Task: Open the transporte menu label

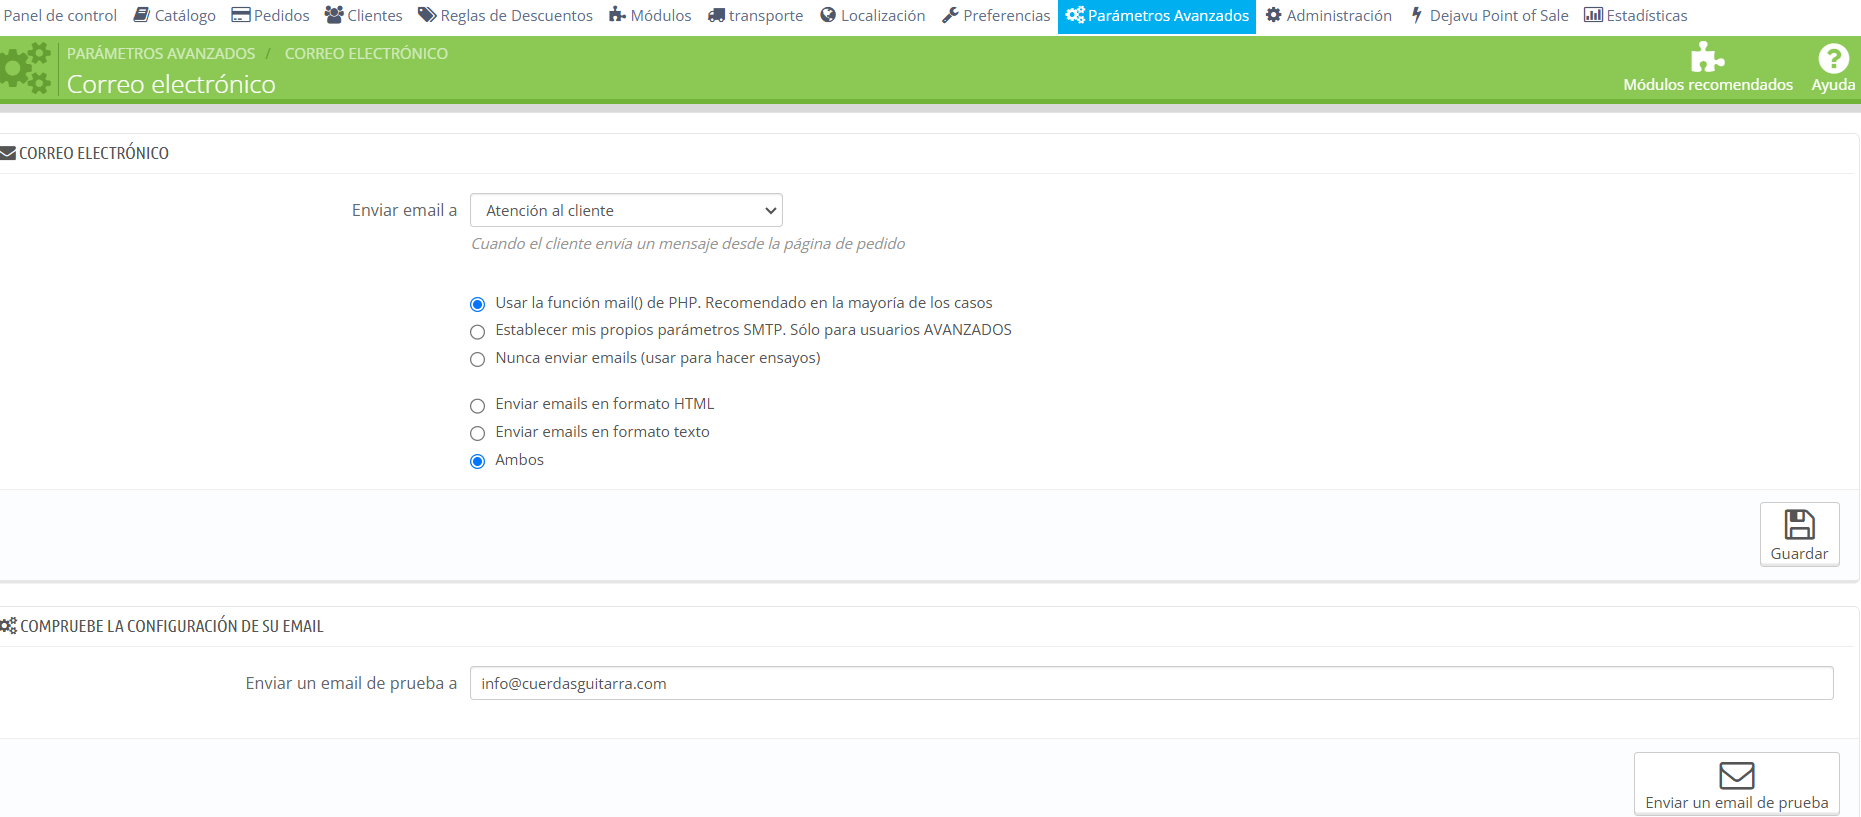Action: coord(766,16)
